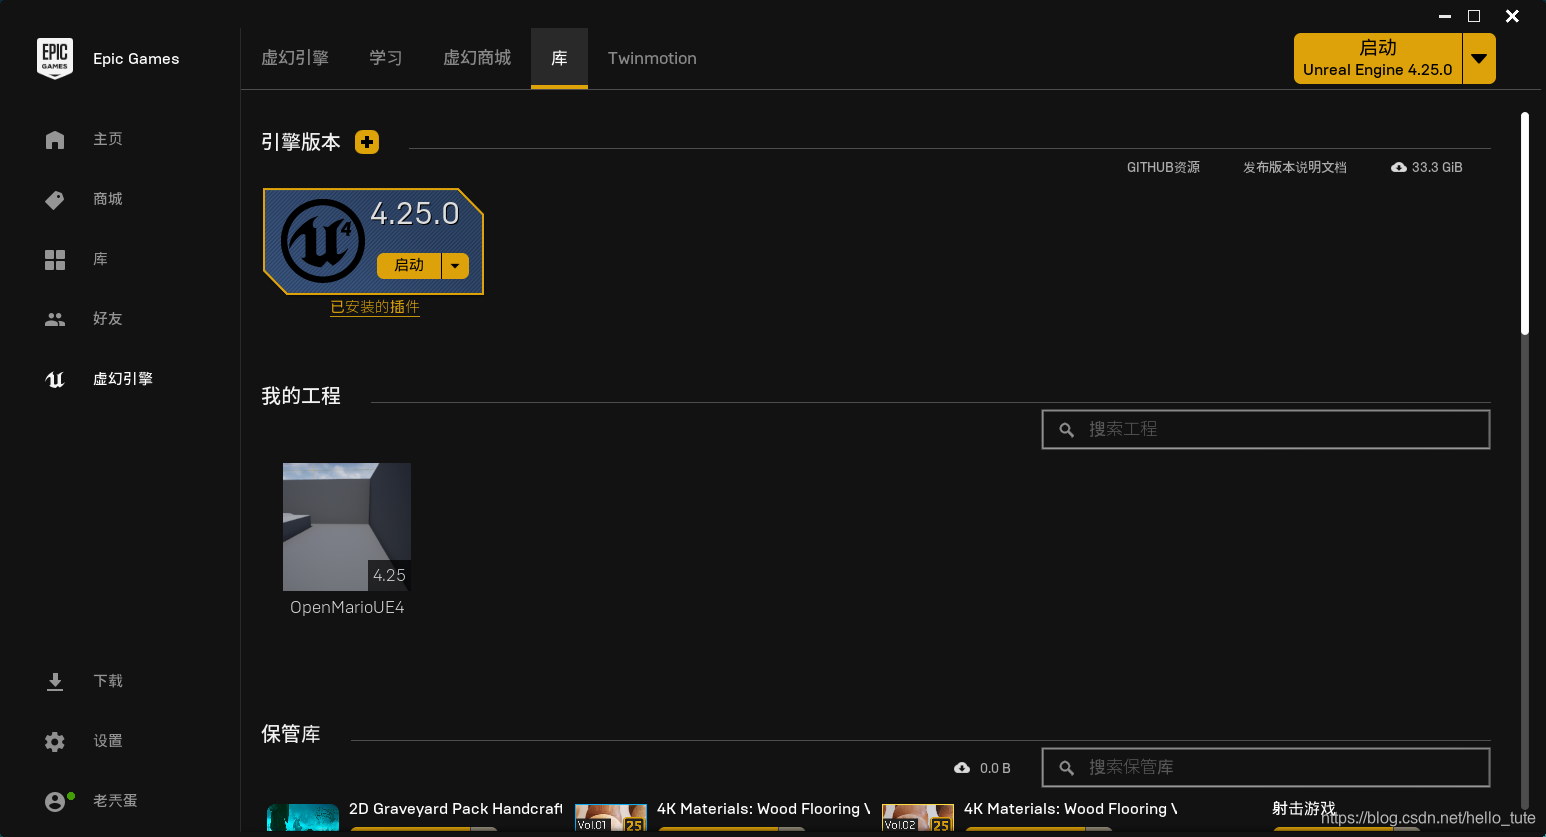Open the OpenMarioUE4 project thumbnail
Screen dimensions: 1546x837
coord(347,527)
